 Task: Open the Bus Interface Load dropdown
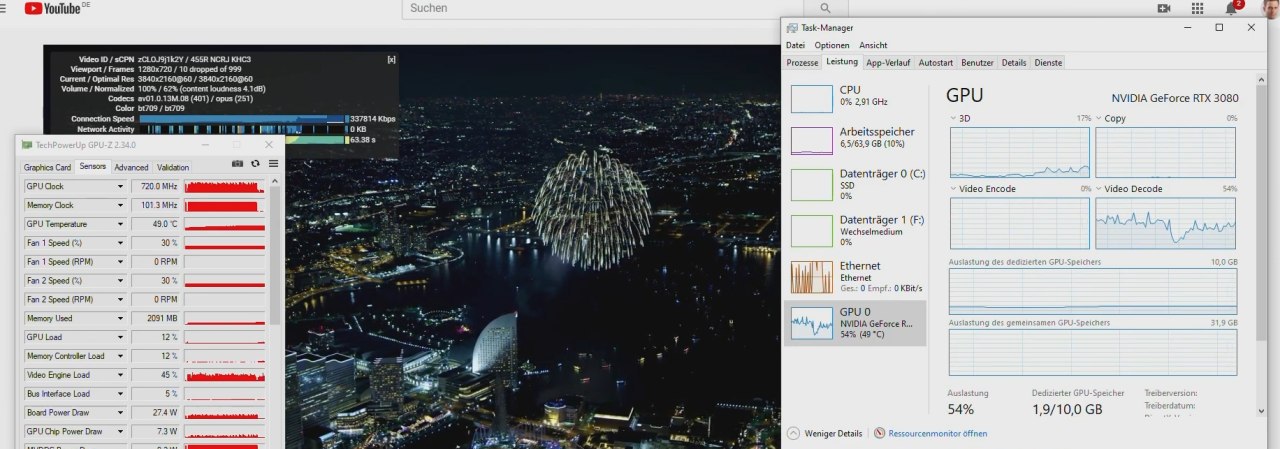coord(120,393)
